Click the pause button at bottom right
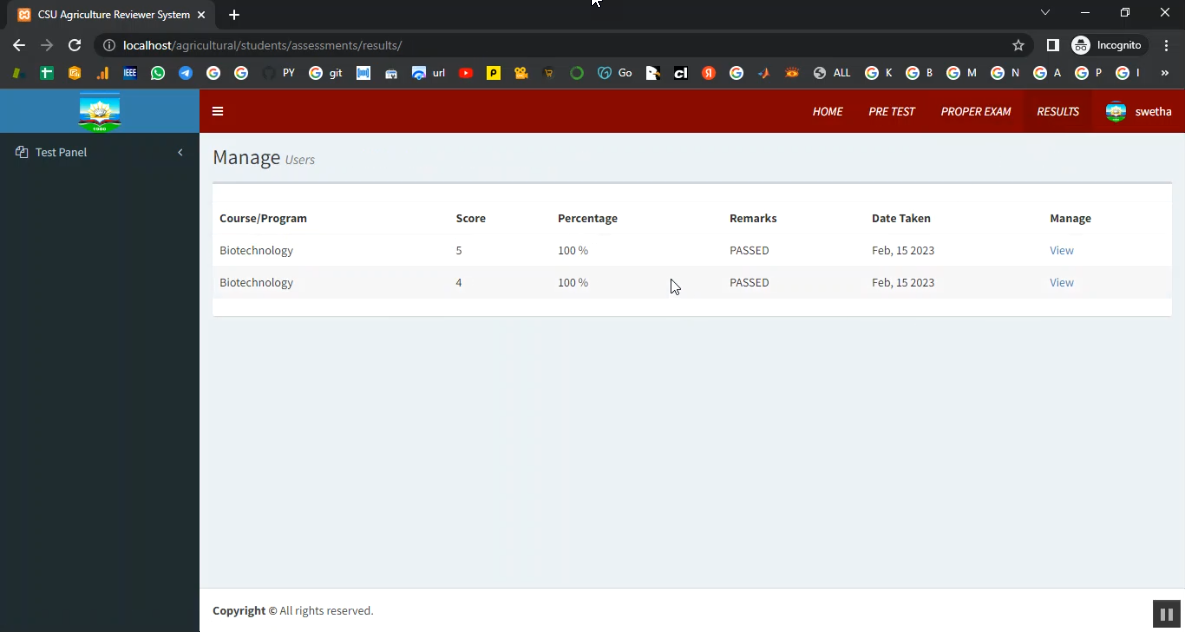The width and height of the screenshot is (1185, 632). point(1166,615)
